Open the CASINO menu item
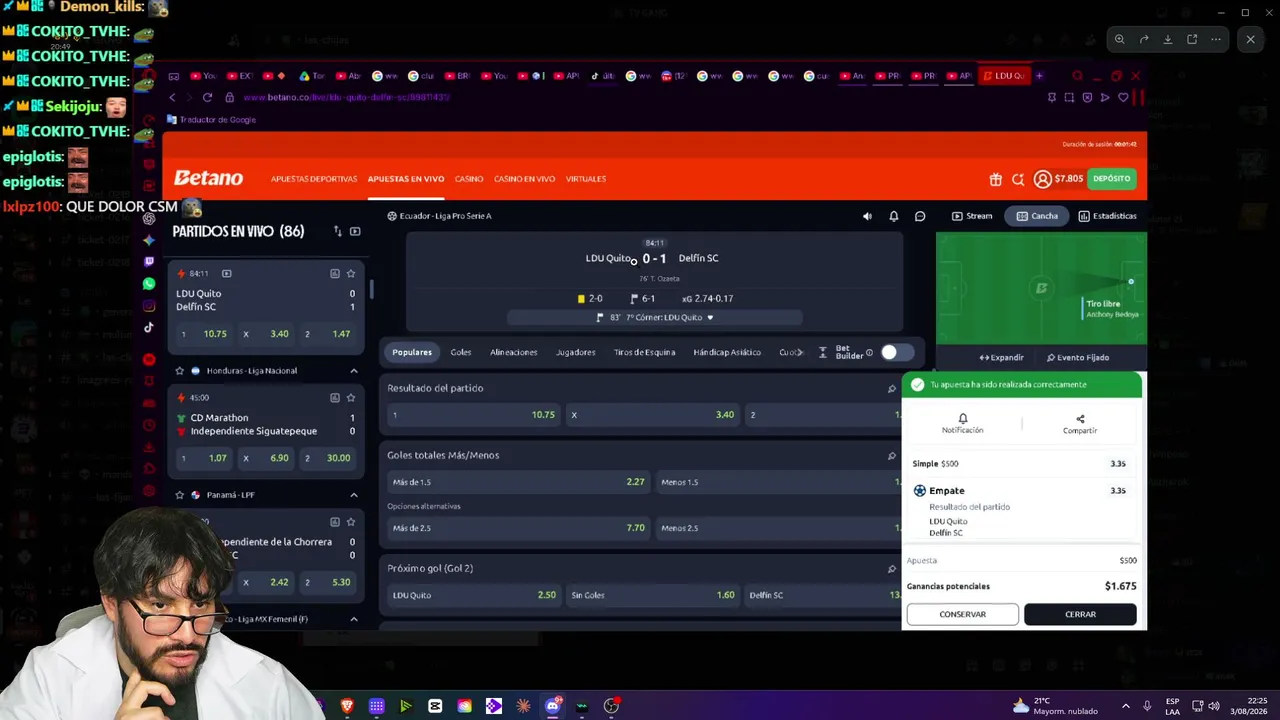 469,179
